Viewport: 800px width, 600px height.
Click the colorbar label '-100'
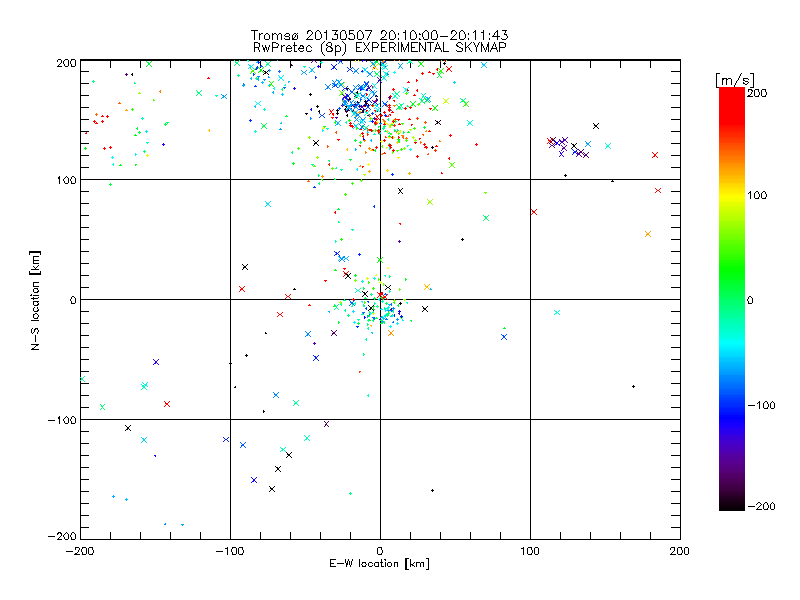(x=761, y=406)
